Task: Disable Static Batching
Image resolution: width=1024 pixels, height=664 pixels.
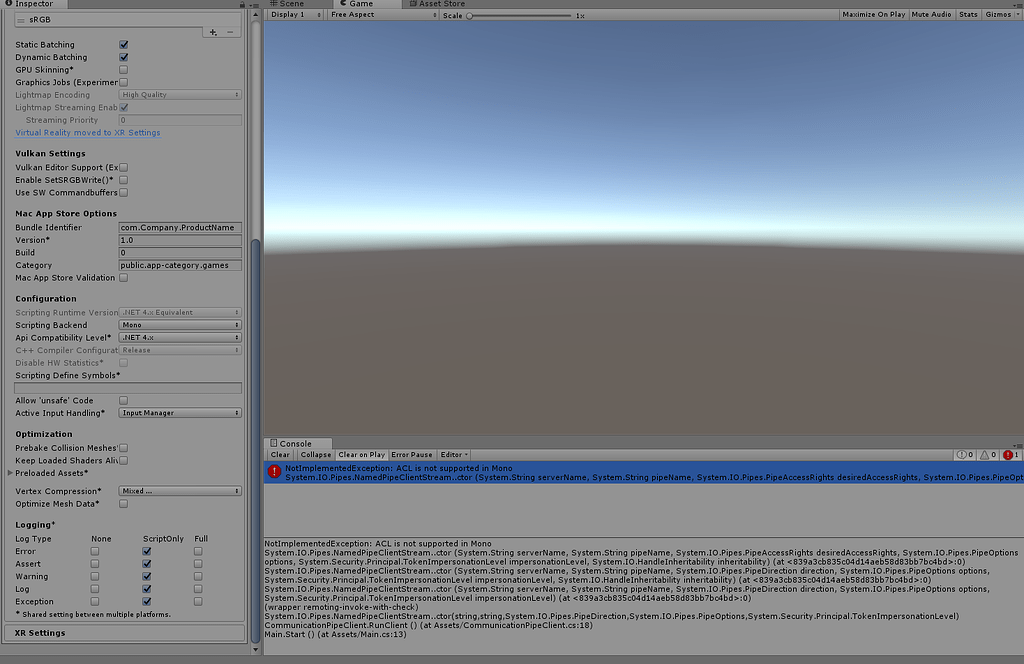Action: 123,44
